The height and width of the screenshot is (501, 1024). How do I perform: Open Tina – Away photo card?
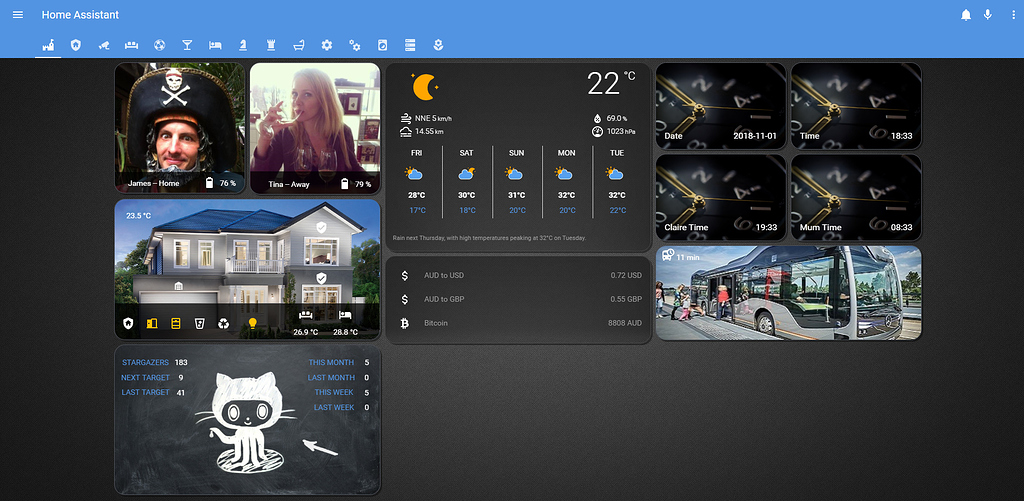[315, 127]
